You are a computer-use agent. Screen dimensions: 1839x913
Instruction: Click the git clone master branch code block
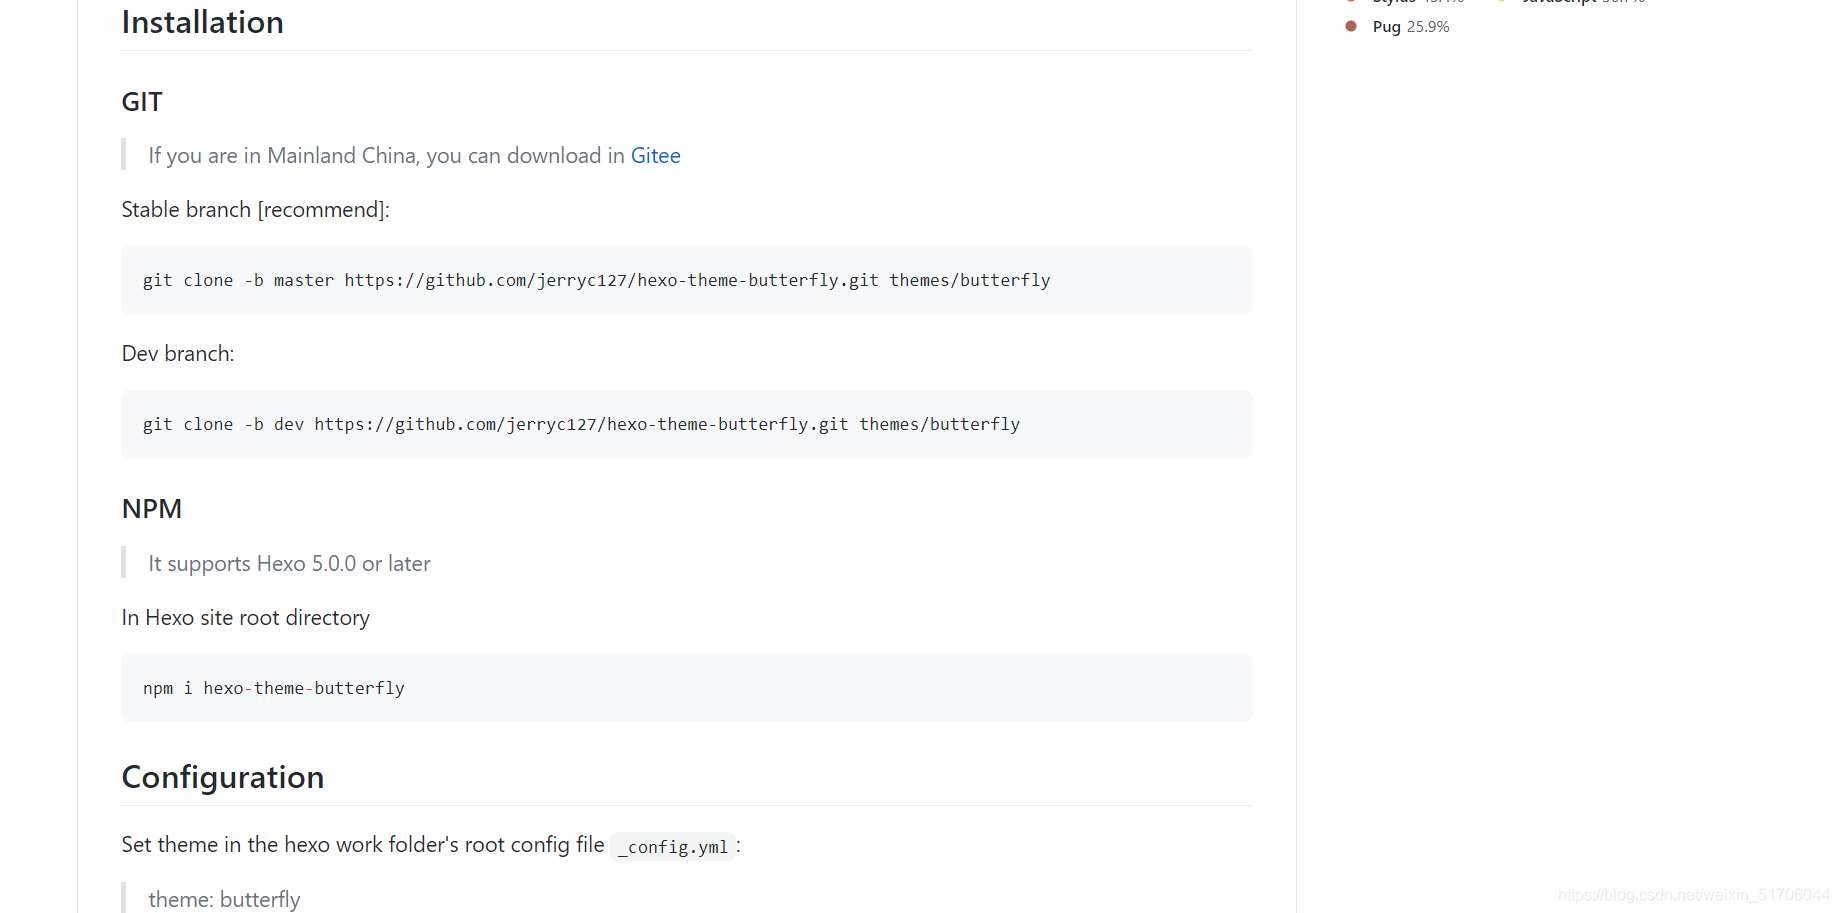(686, 280)
